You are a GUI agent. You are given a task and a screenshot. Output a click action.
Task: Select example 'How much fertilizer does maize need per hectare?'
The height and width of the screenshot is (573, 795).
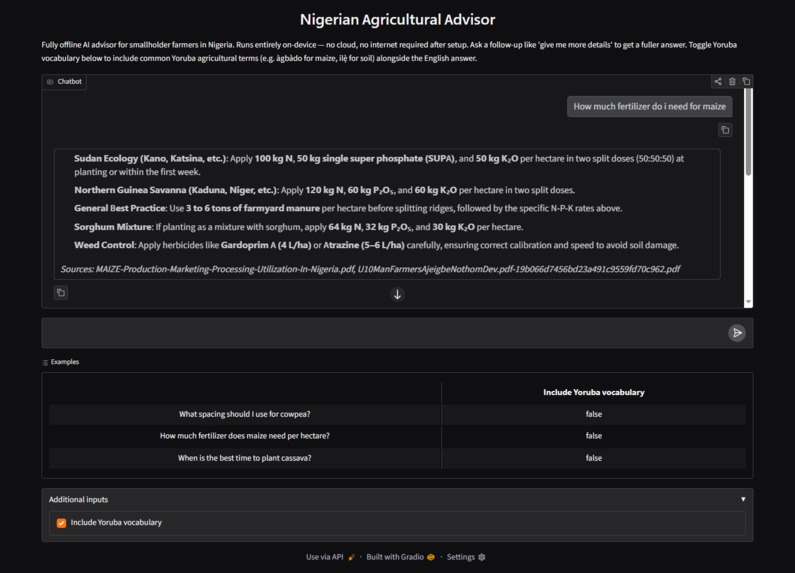pyautogui.click(x=244, y=436)
